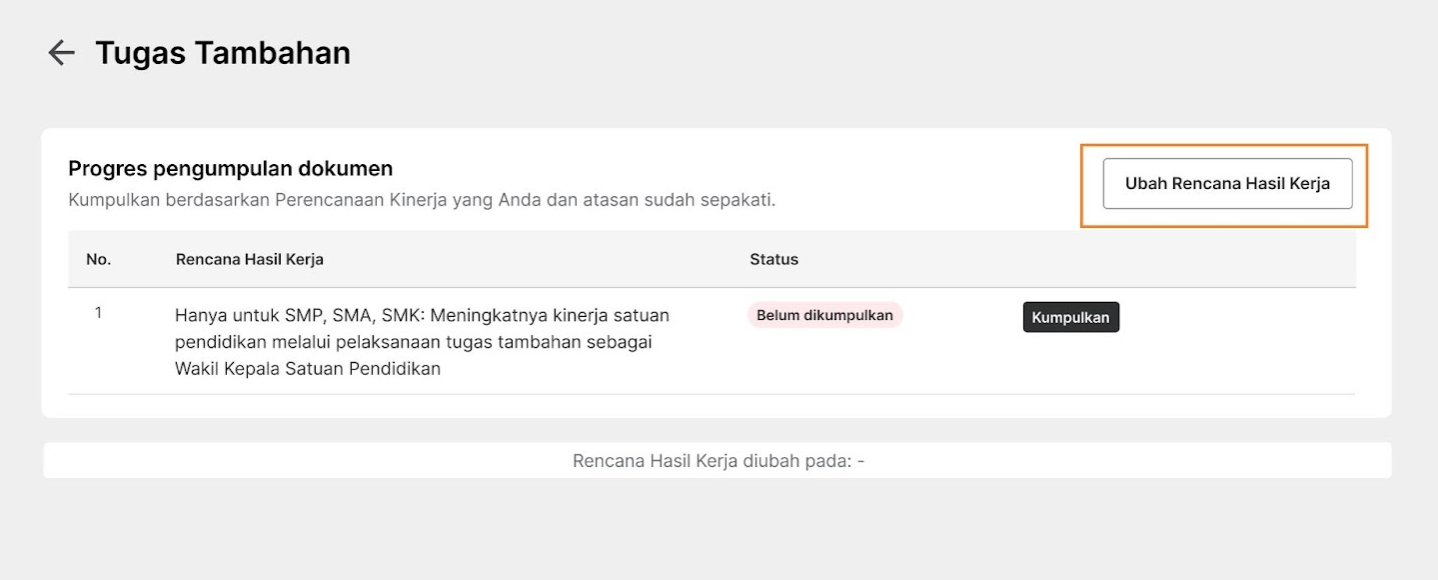Screen dimensions: 1438x580
Task: Click the Ubah Rencana Hasil Kerja button
Action: 1227,184
